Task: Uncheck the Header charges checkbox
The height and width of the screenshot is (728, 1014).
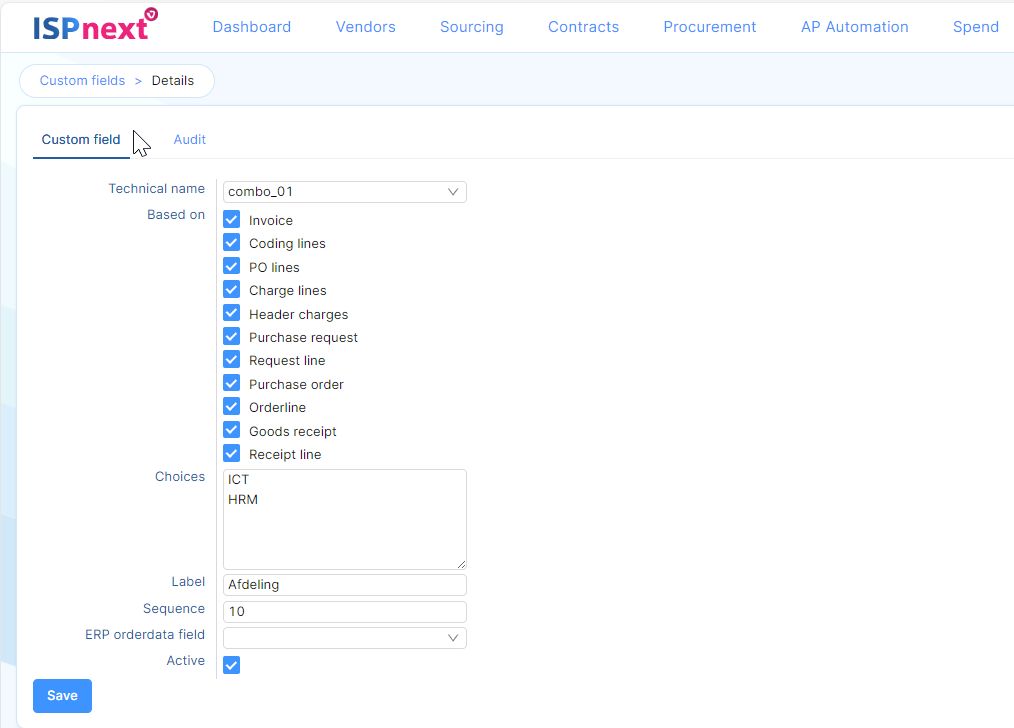Action: pyautogui.click(x=232, y=313)
